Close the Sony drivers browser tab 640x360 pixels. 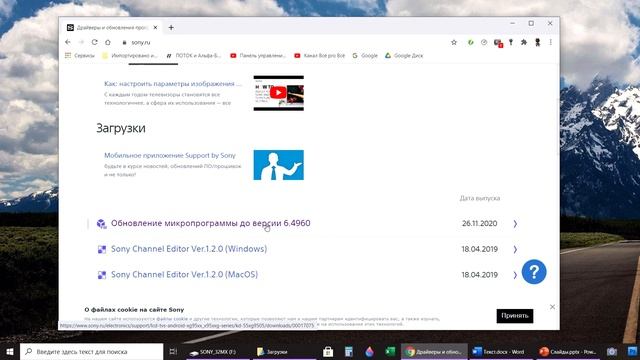coord(155,27)
